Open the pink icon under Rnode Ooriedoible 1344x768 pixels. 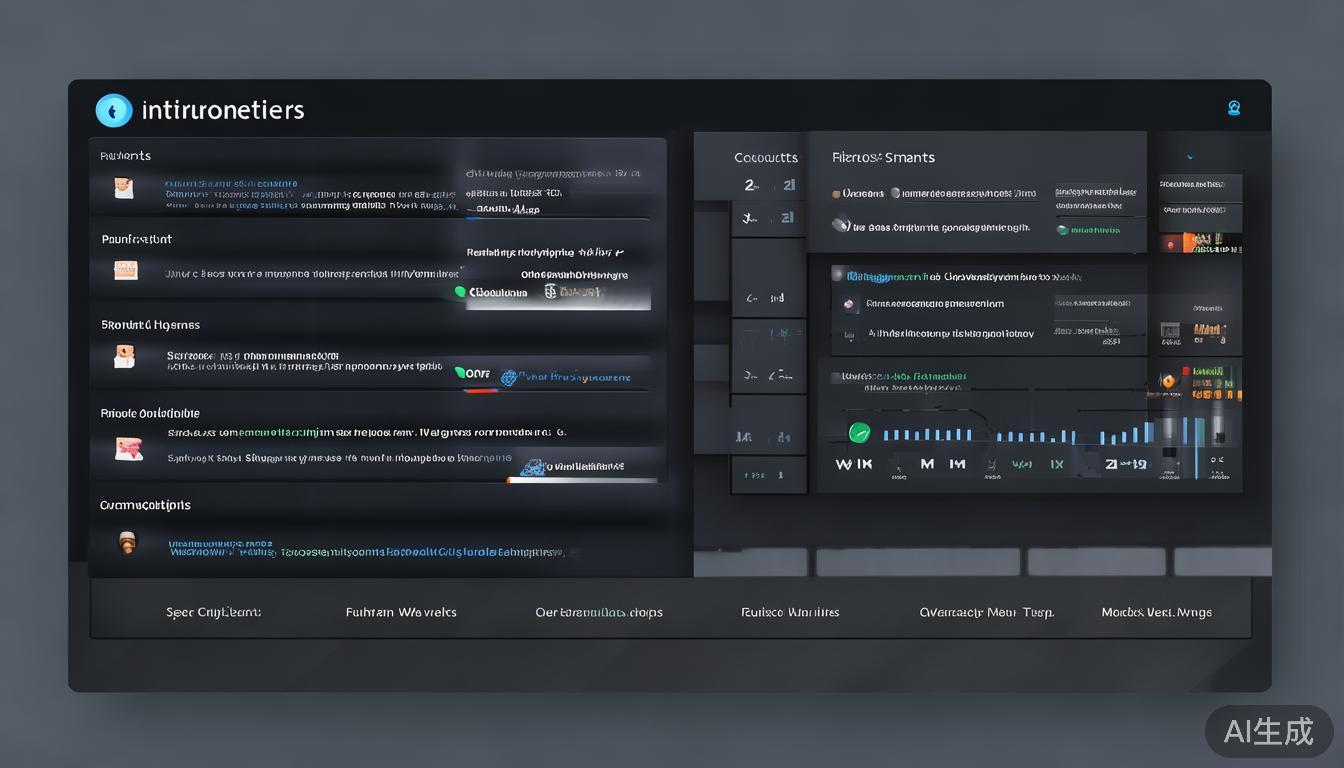point(128,448)
